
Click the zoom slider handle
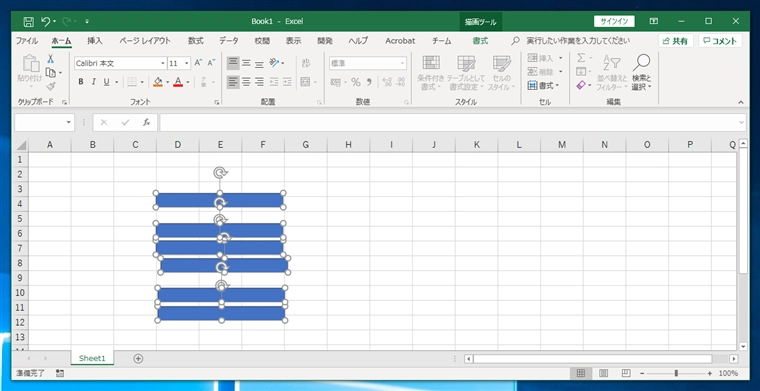click(676, 373)
